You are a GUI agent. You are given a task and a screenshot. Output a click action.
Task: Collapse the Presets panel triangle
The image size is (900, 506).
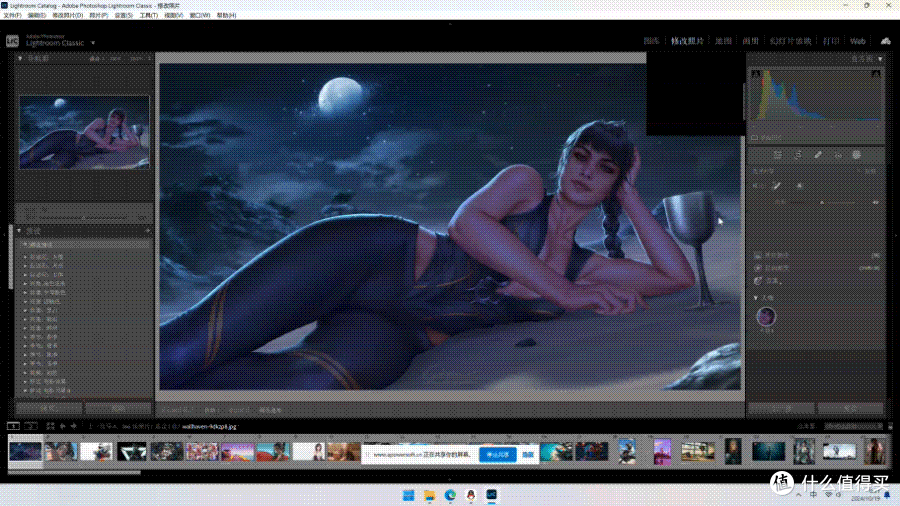coord(20,231)
